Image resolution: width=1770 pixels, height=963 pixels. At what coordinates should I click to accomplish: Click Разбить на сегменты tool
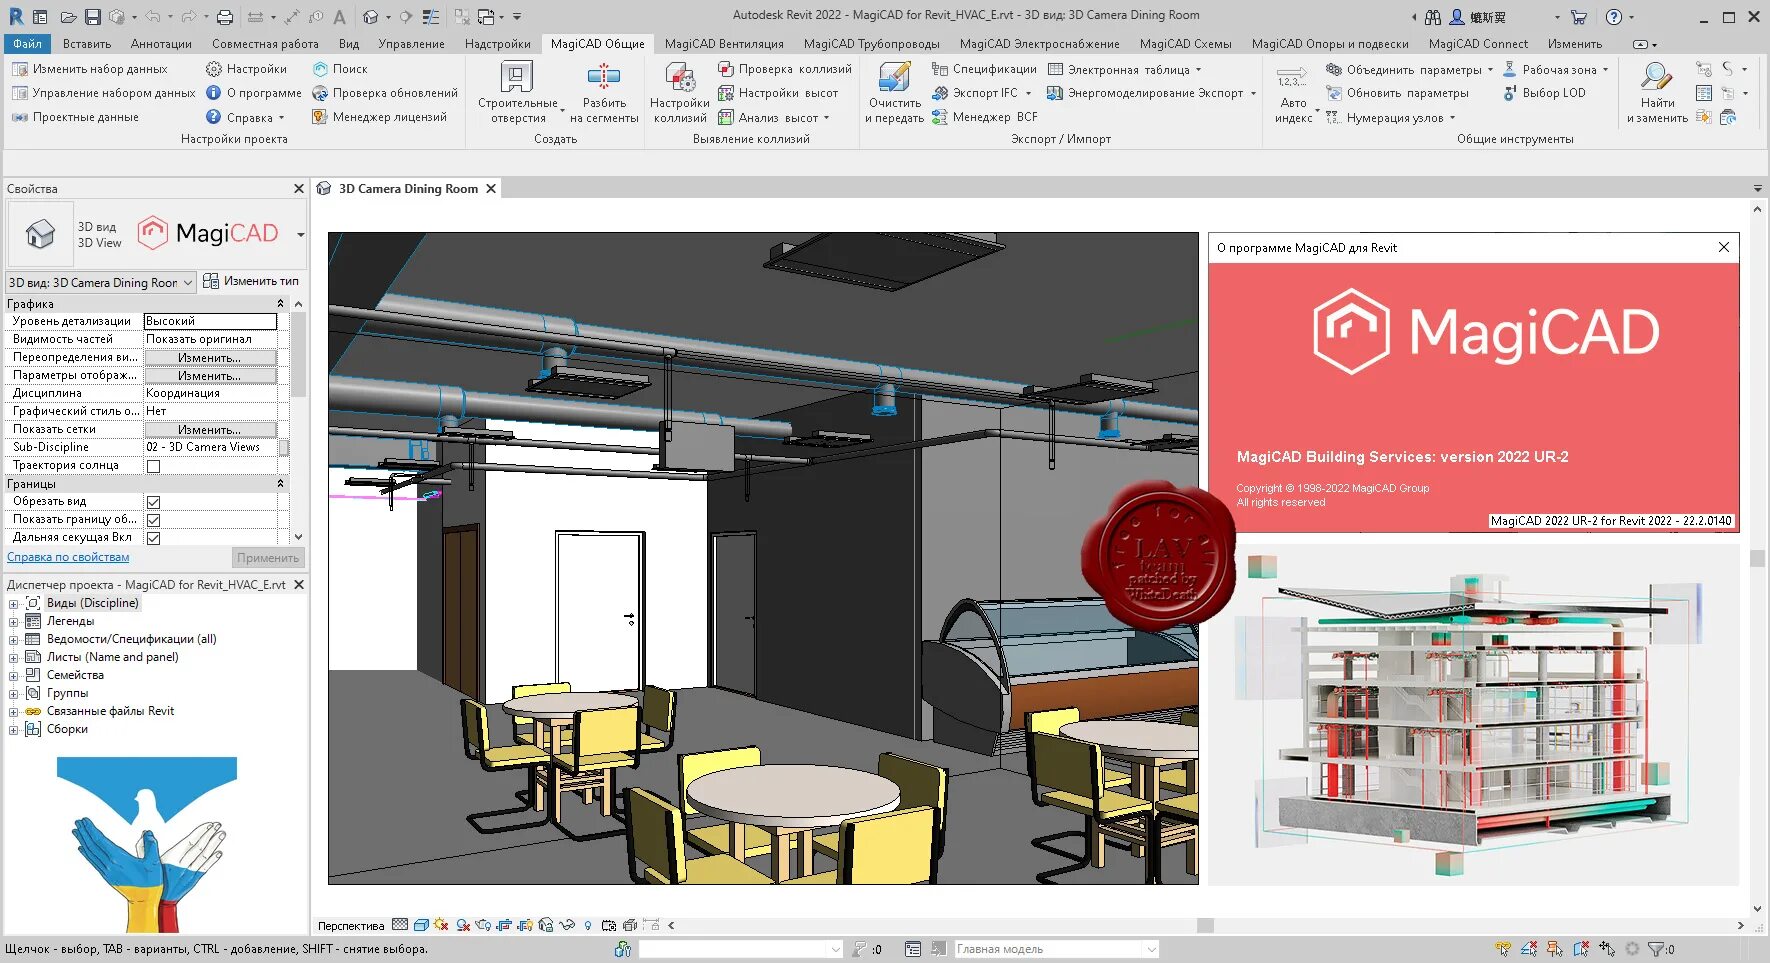pos(604,93)
